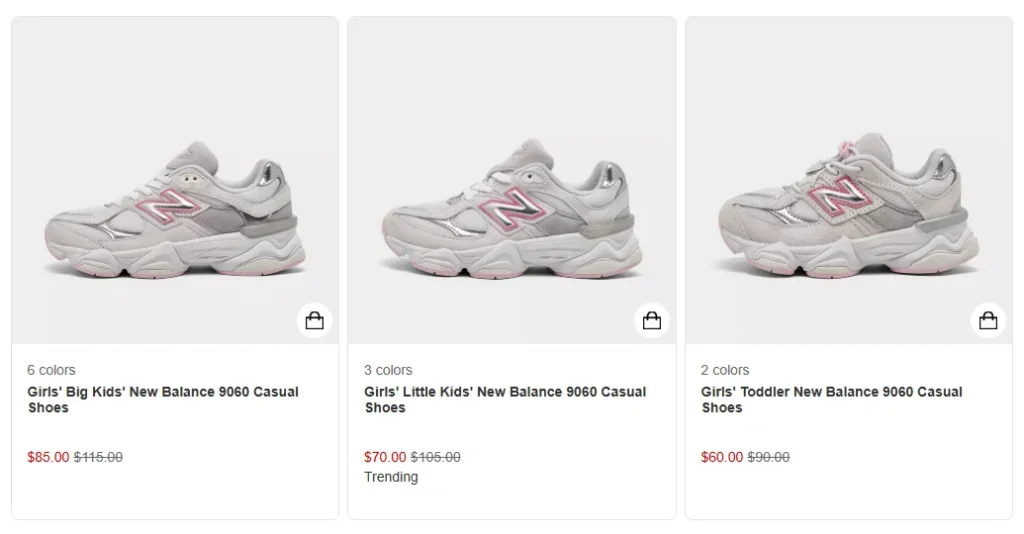This screenshot has width=1024, height=534.
Task: Open Girls' Big Kids' New Balance 9060 title link
Action: click(x=163, y=400)
